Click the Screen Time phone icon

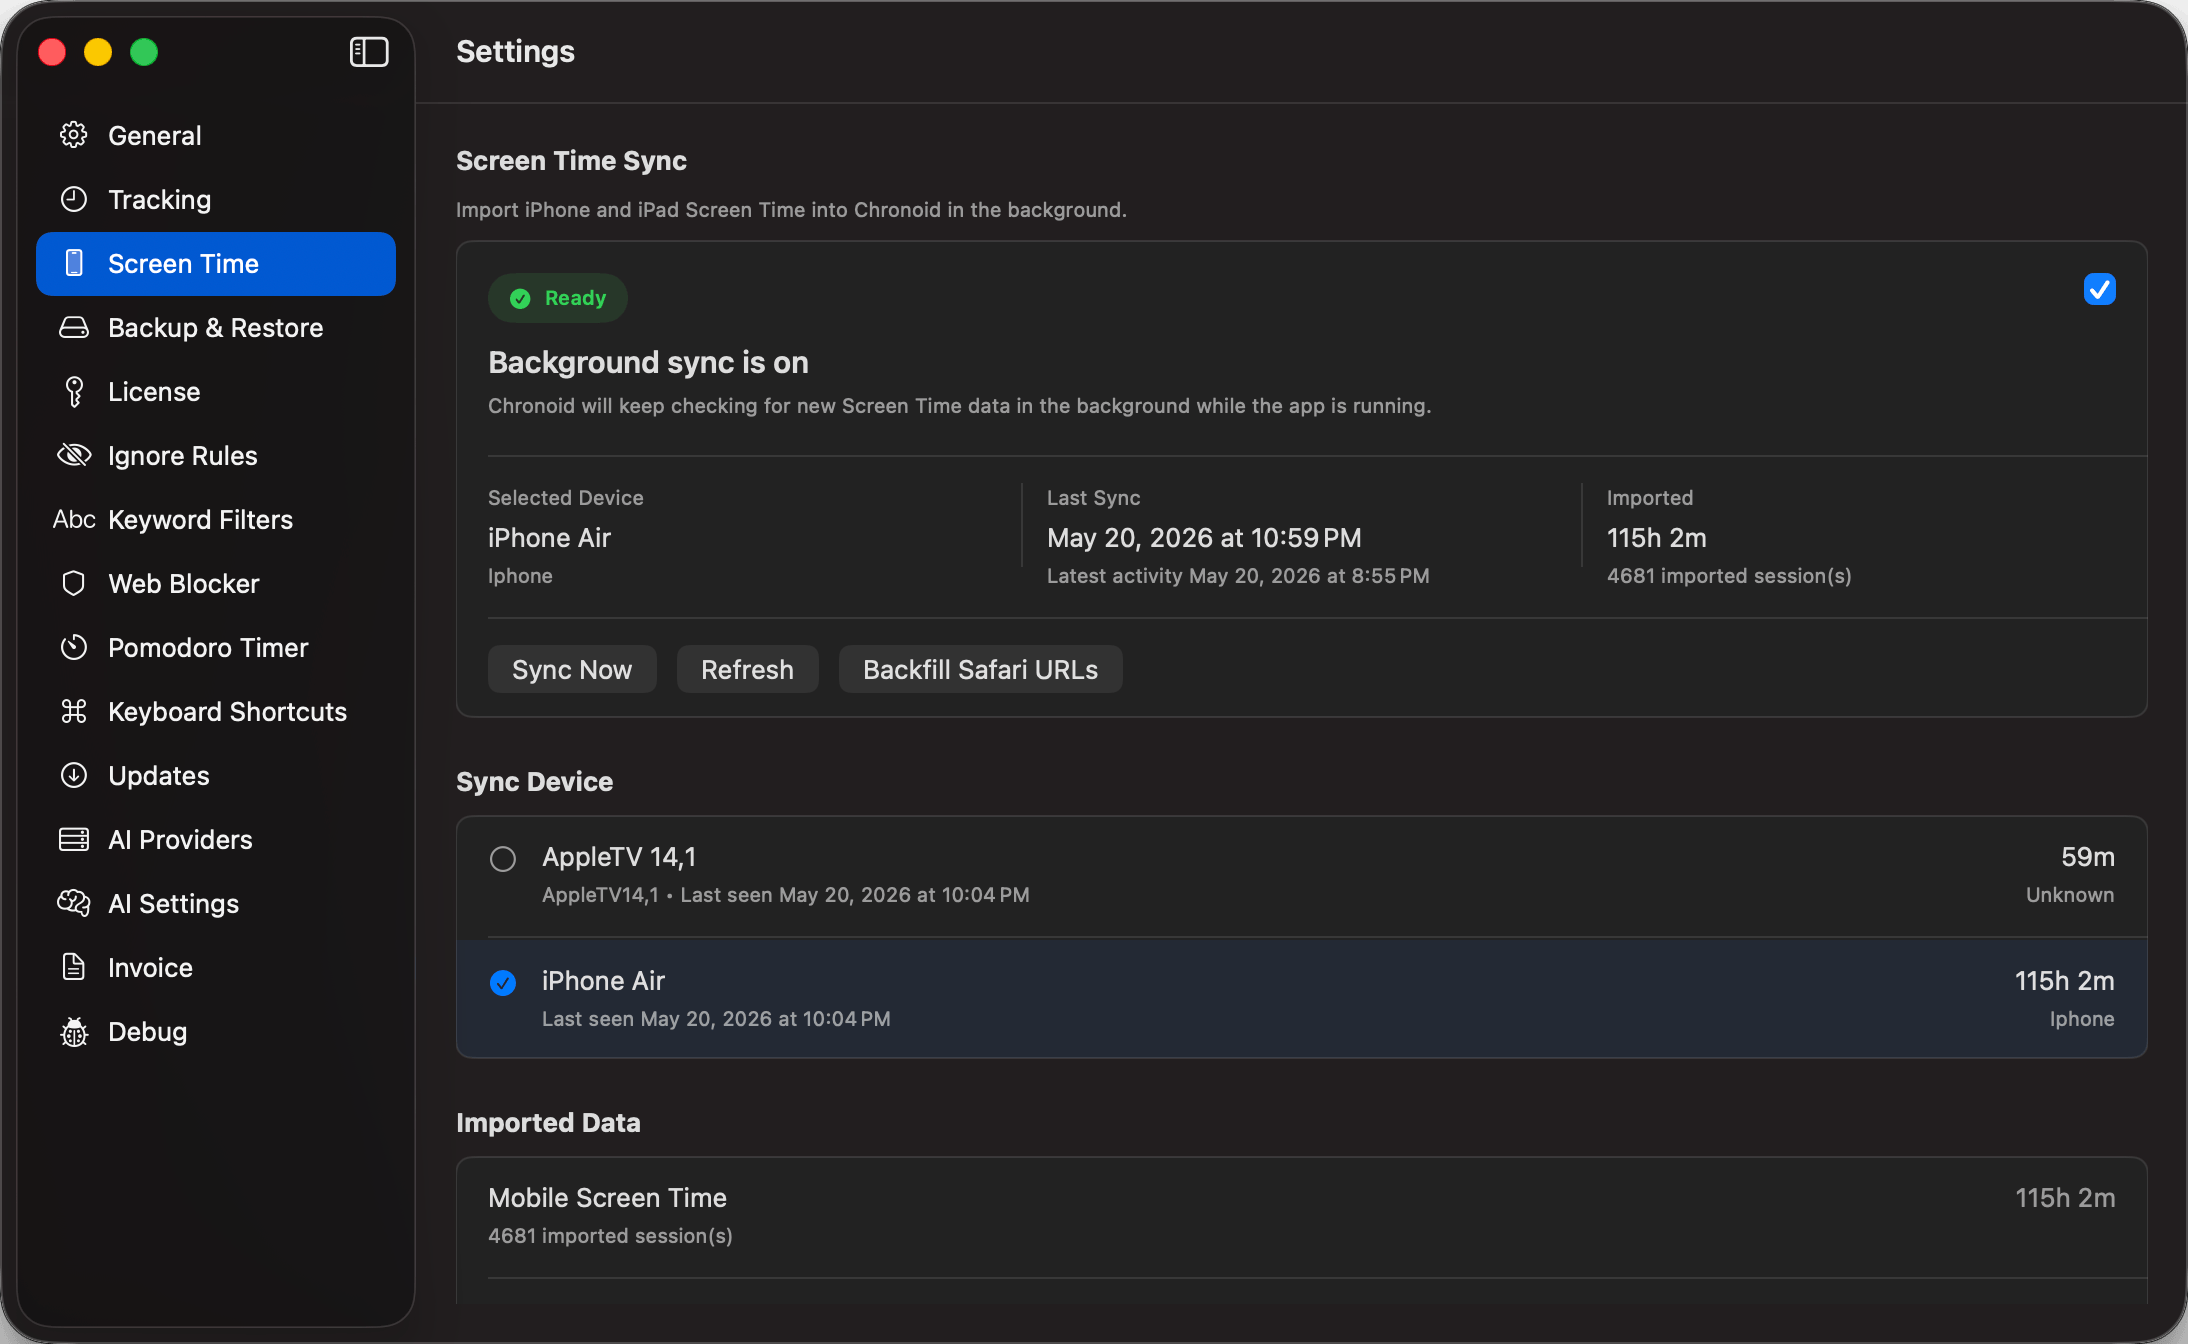74,263
